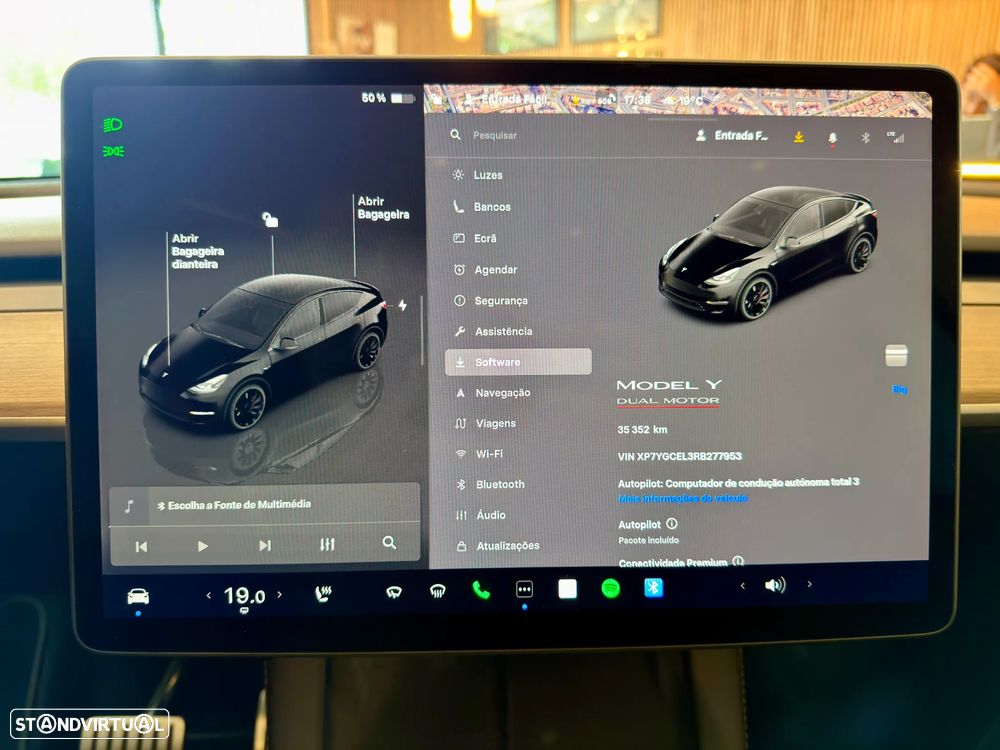This screenshot has width=1000, height=750.
Task: Tap the headlights indicator icon
Action: coord(113,124)
